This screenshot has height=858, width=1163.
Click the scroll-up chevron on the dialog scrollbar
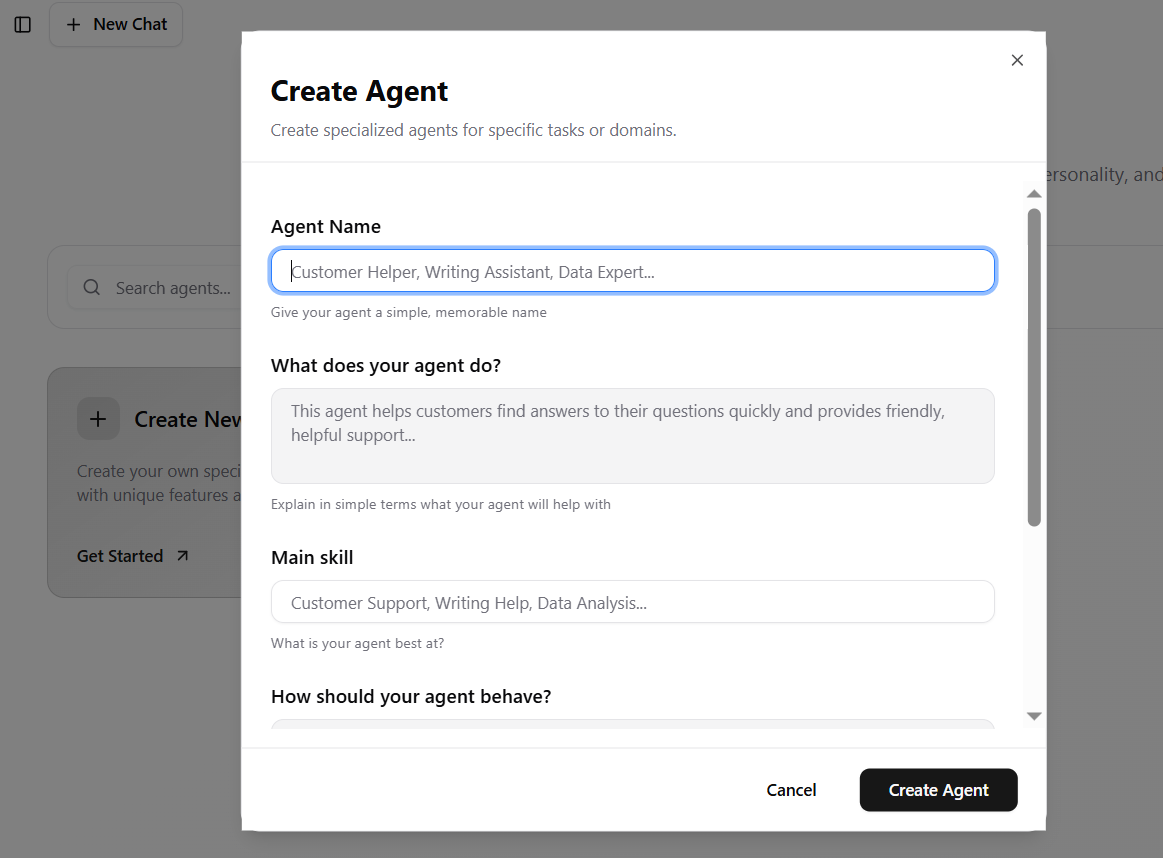pos(1034,193)
